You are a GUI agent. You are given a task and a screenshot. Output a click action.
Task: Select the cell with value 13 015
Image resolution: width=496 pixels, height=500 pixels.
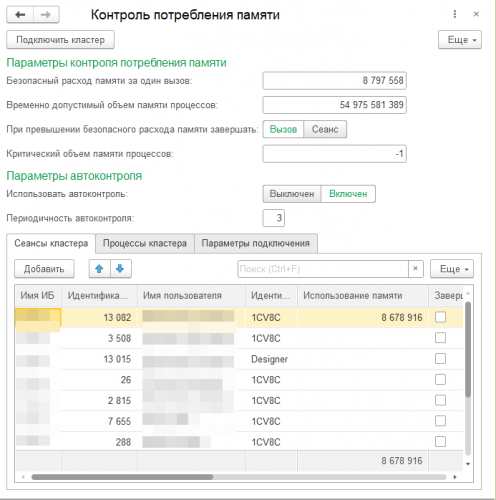[99, 359]
